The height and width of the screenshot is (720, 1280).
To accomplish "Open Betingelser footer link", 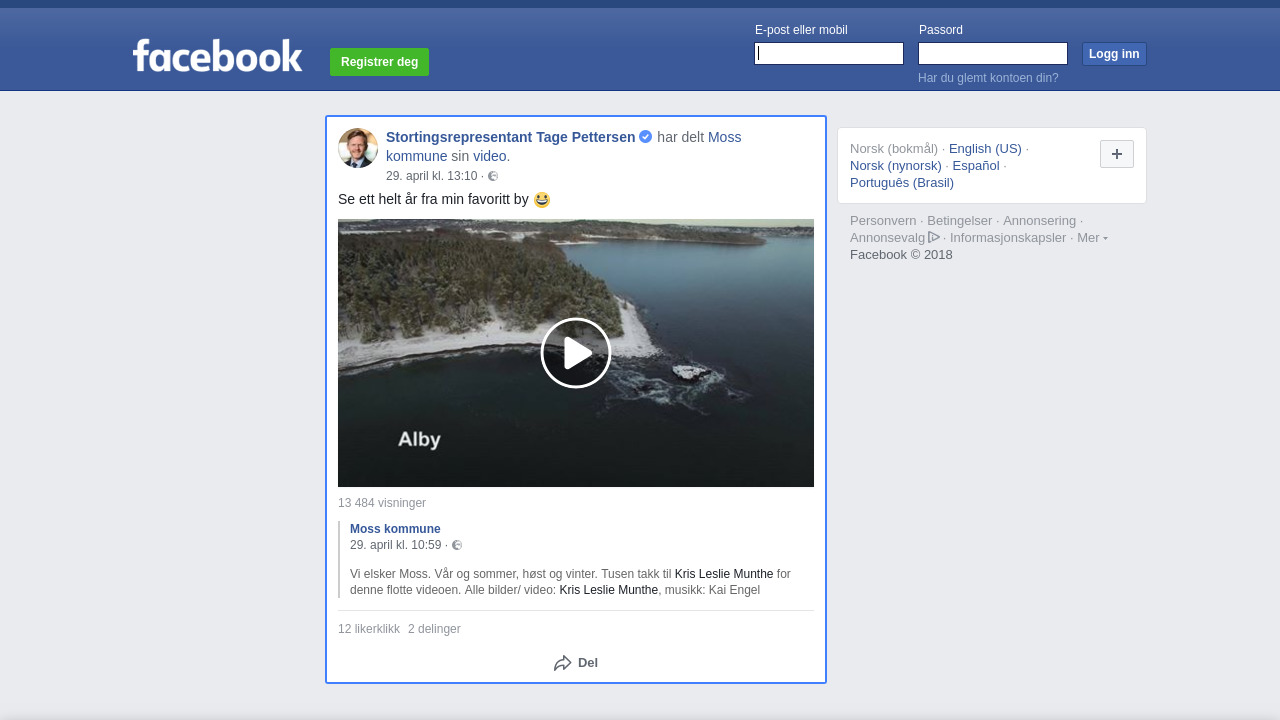I will [x=960, y=221].
